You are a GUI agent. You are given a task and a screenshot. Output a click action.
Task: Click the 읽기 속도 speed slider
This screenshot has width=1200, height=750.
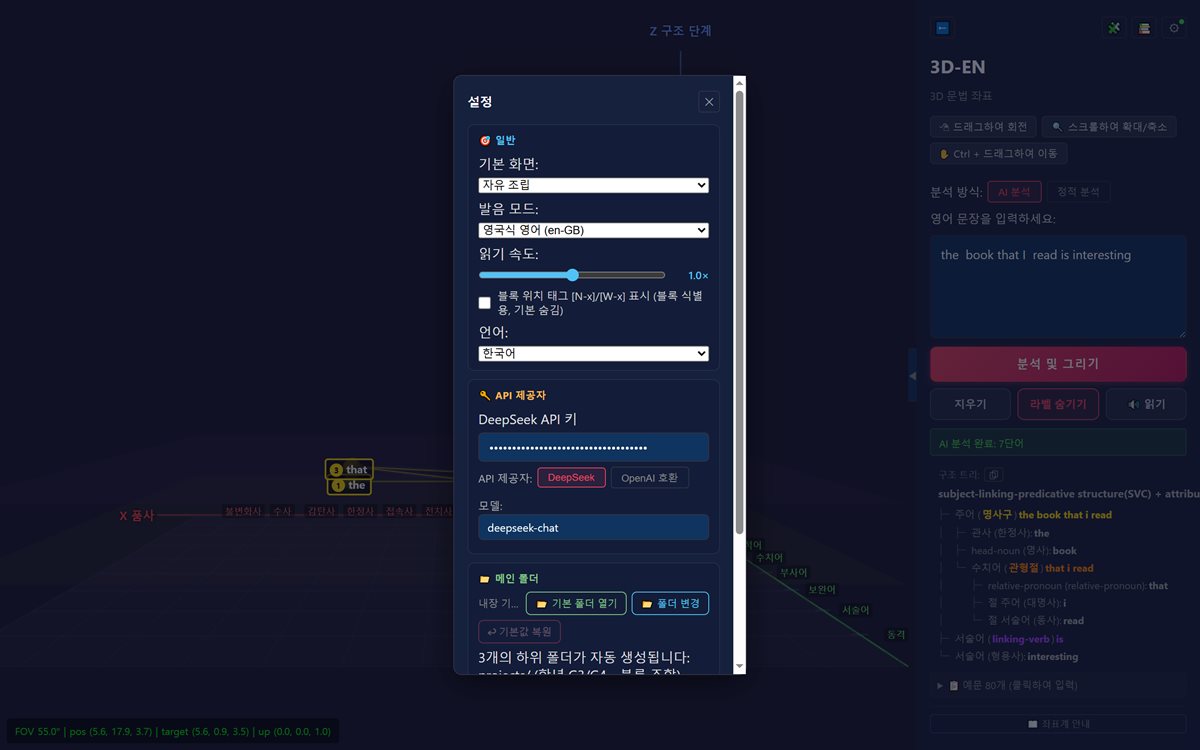tap(572, 275)
